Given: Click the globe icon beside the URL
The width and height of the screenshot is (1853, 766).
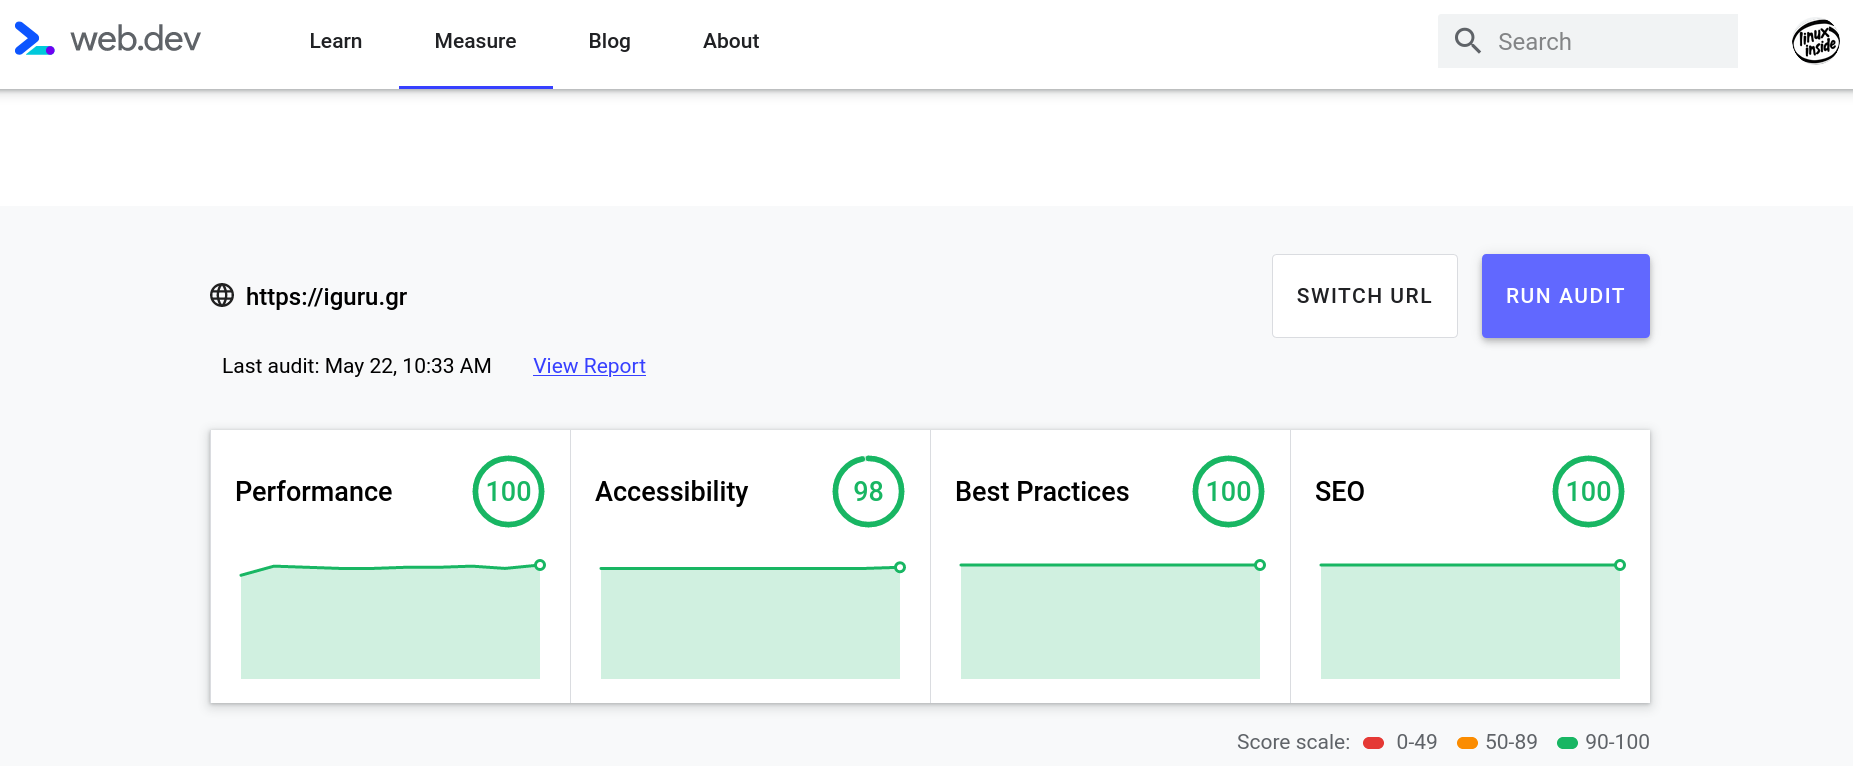Looking at the screenshot, I should 222,295.
